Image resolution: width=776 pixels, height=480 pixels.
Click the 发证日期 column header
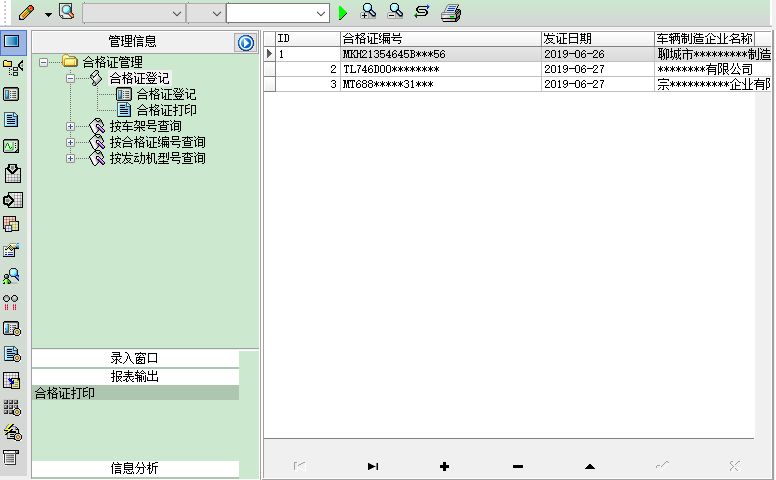598,39
